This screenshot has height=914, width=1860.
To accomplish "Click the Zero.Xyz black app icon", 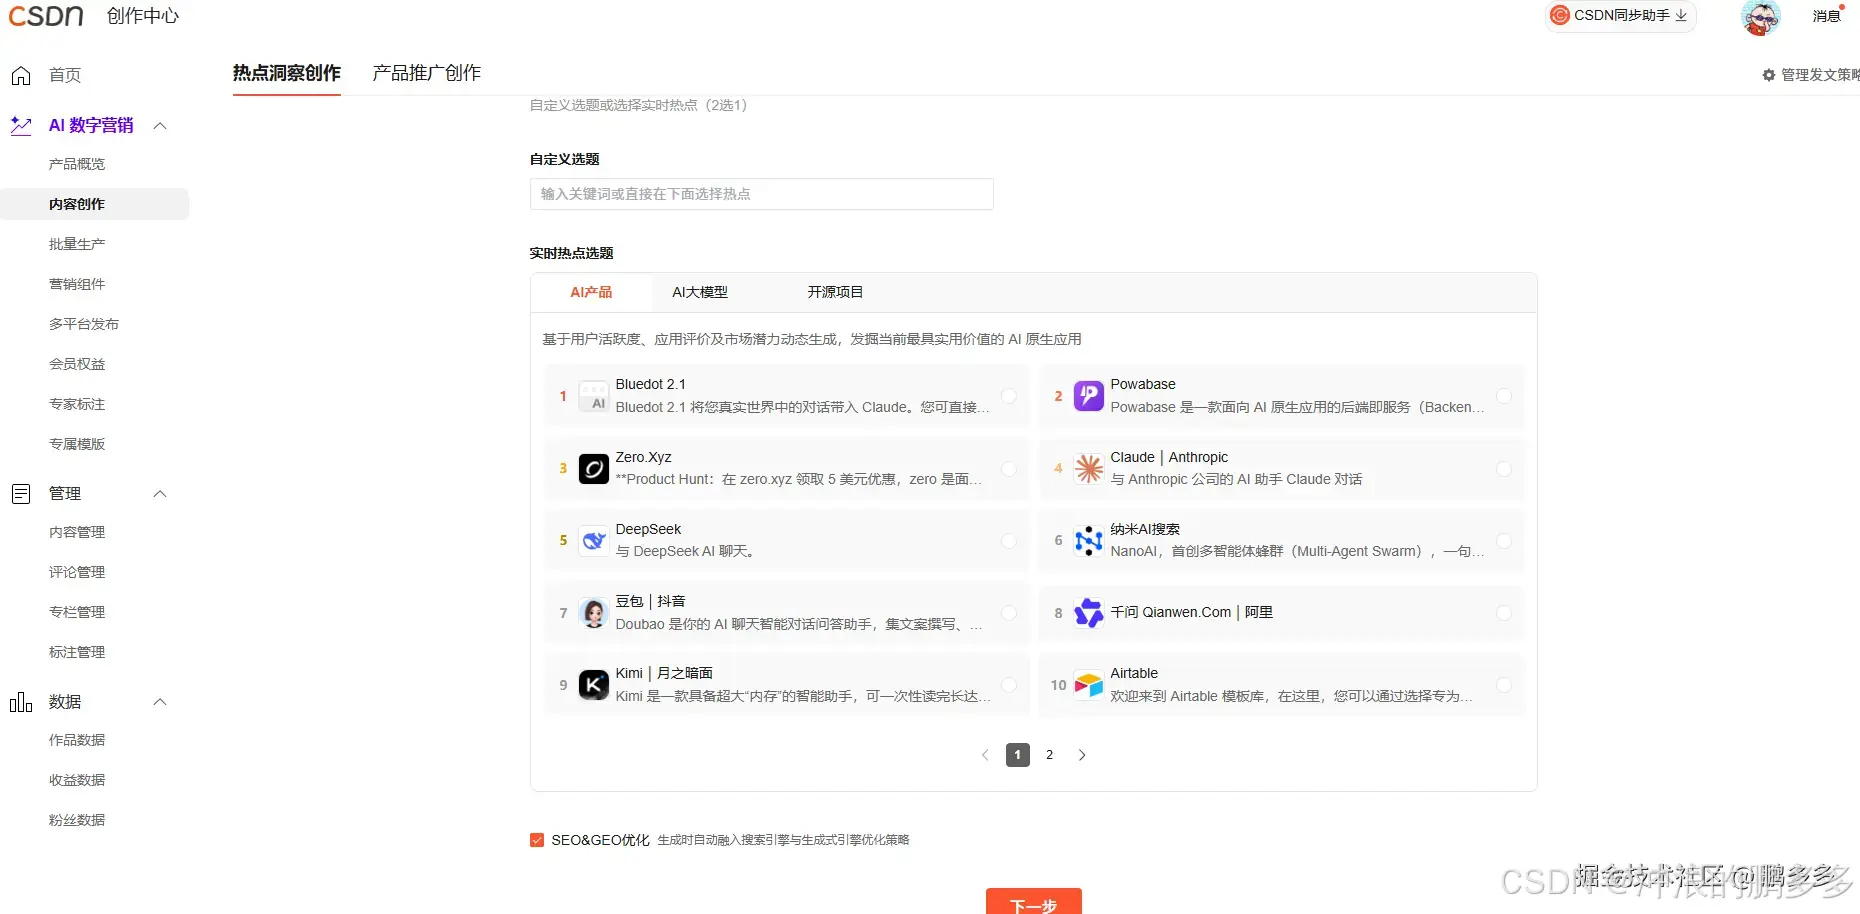I will 593,468.
